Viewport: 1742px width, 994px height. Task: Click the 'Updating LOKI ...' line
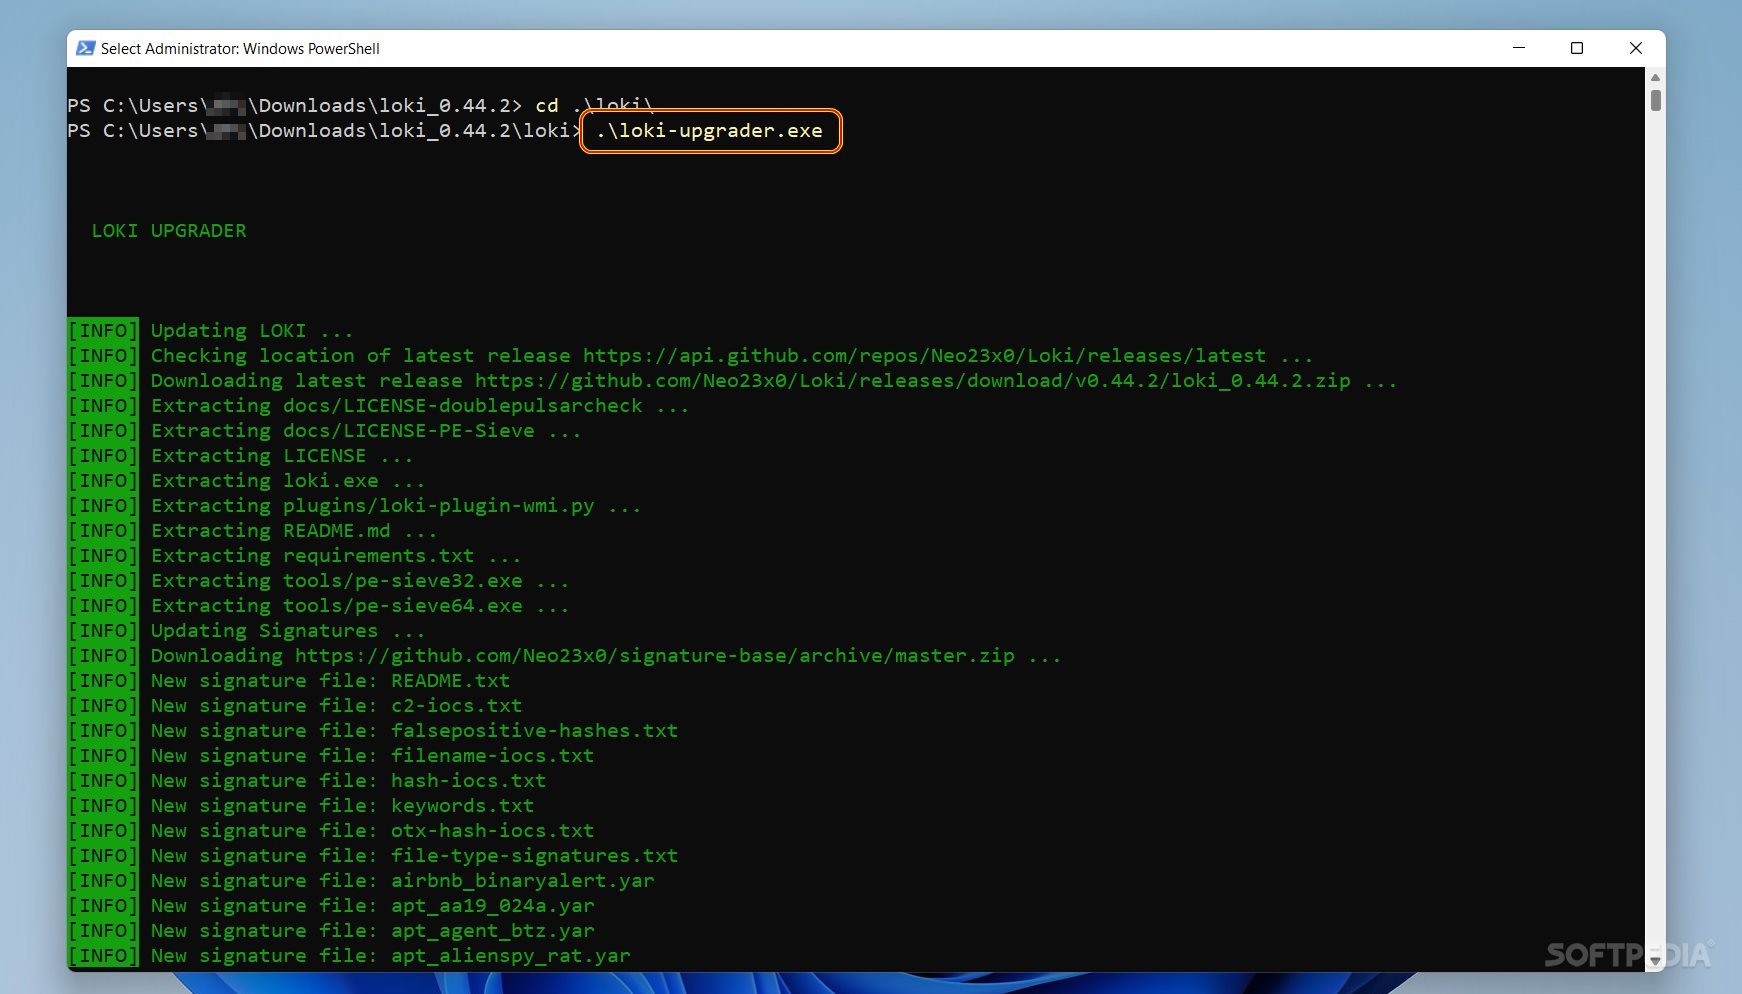pyautogui.click(x=252, y=331)
